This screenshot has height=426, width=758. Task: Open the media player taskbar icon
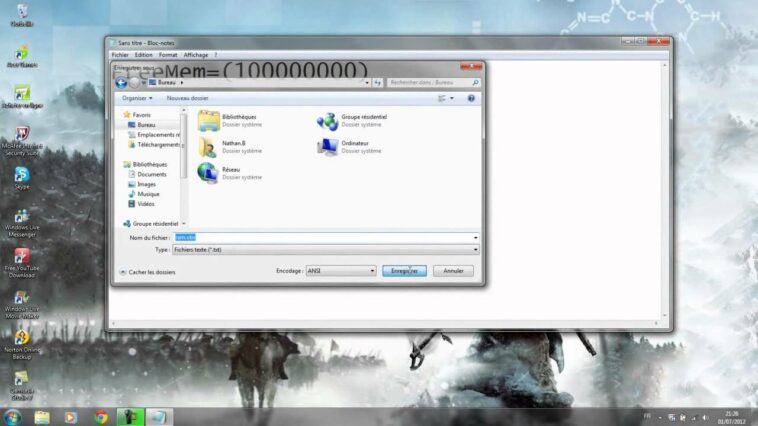(x=71, y=417)
